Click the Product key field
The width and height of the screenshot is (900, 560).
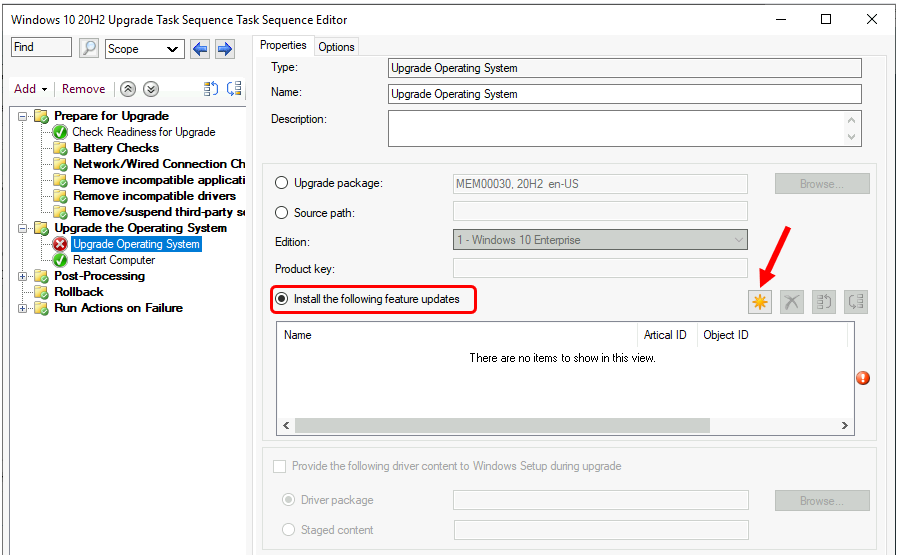coord(600,268)
